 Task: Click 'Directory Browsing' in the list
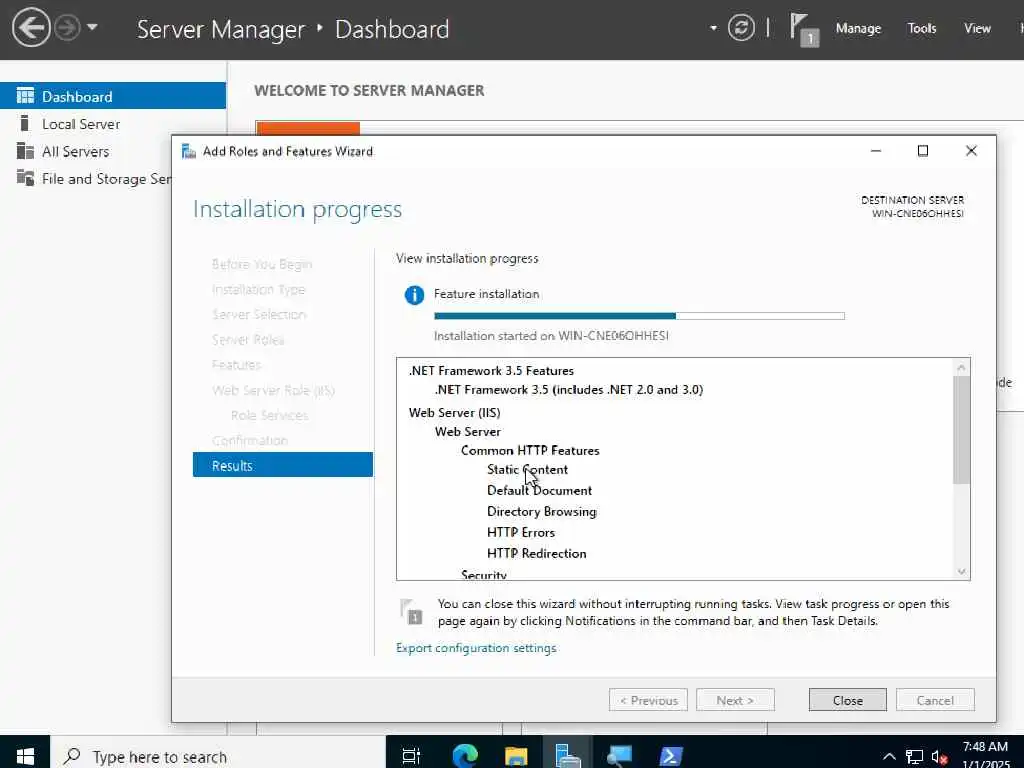point(541,511)
